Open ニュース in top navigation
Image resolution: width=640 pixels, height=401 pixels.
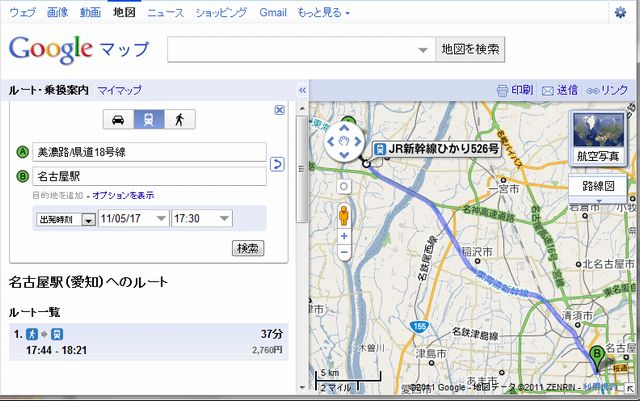tap(166, 13)
